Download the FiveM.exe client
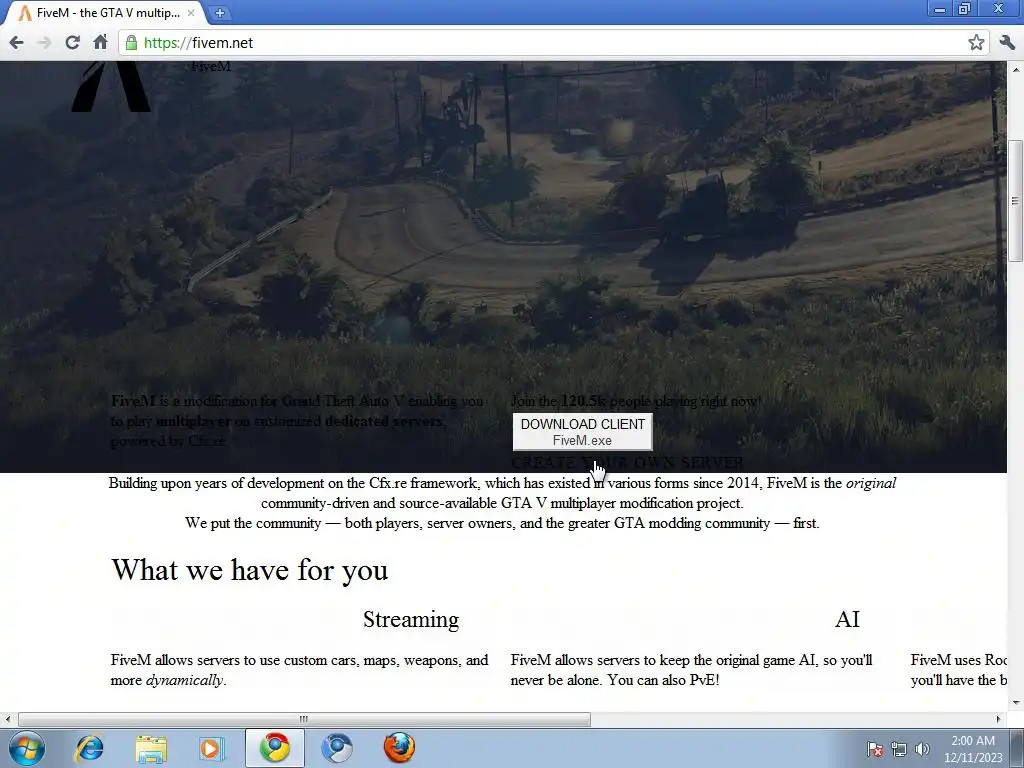The height and width of the screenshot is (768, 1024). coord(583,432)
